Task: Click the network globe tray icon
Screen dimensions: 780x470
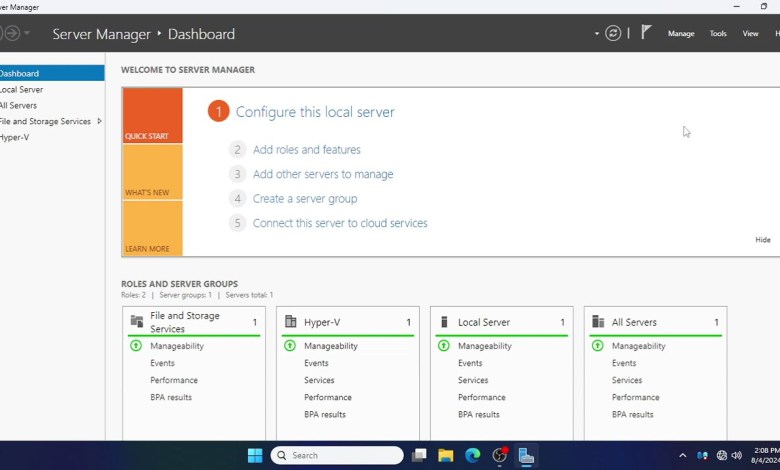Action: [721, 455]
